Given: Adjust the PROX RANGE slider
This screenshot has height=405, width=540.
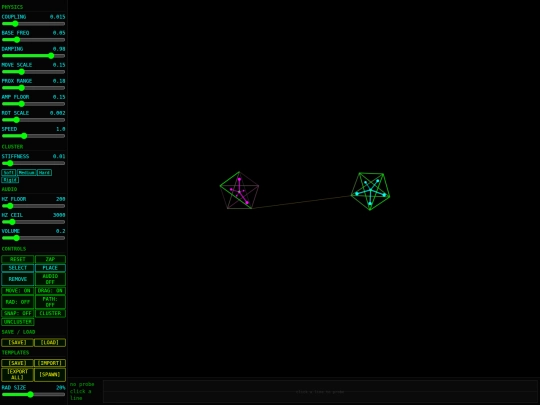Looking at the screenshot, I should pos(33,88).
